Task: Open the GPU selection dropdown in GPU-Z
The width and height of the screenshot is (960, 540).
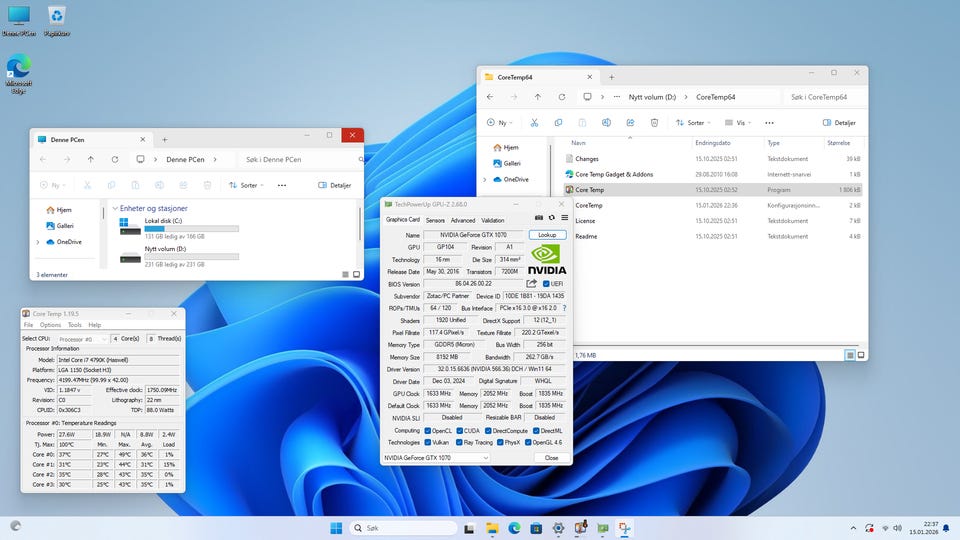Action: (436, 457)
